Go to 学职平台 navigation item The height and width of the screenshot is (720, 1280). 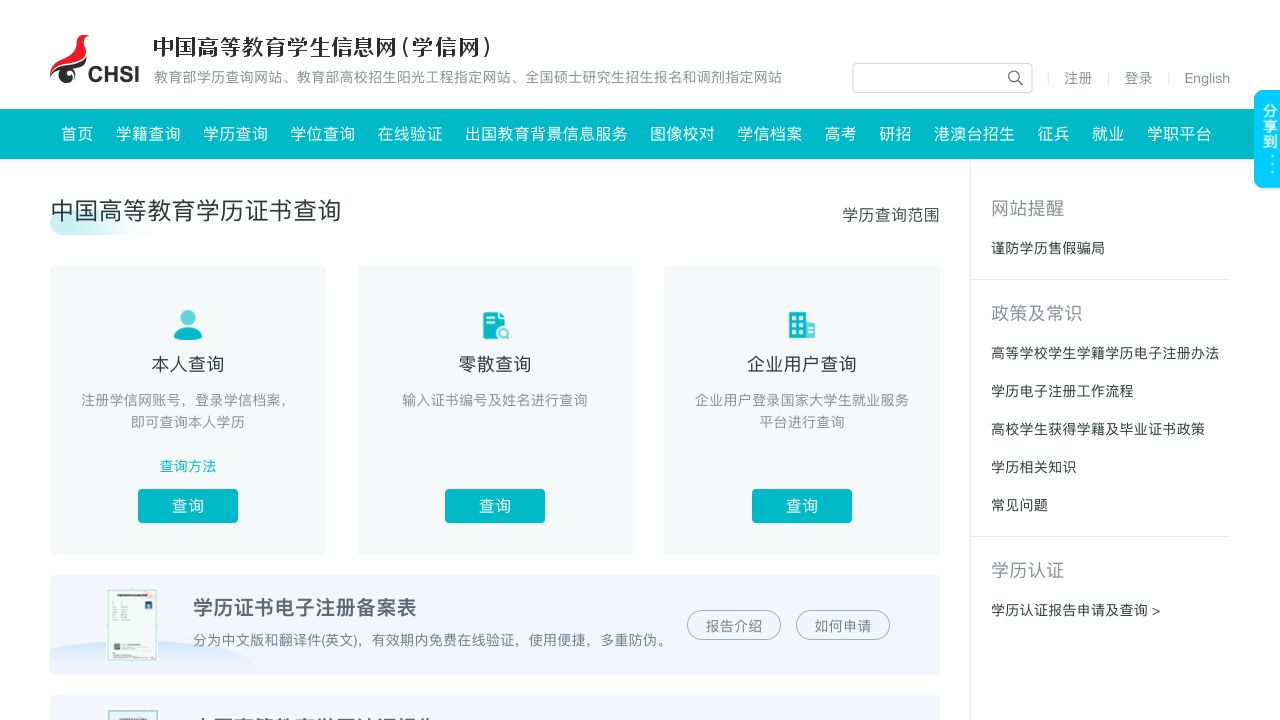pos(1179,134)
